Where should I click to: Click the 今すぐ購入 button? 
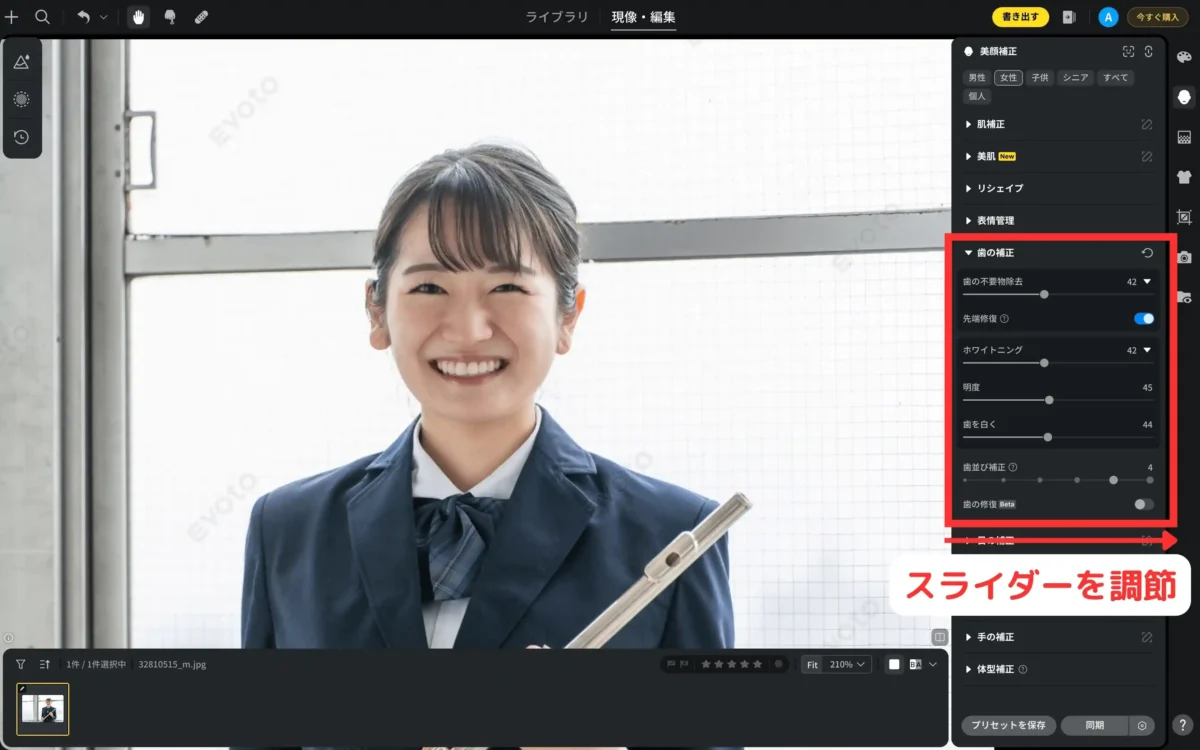point(1157,17)
